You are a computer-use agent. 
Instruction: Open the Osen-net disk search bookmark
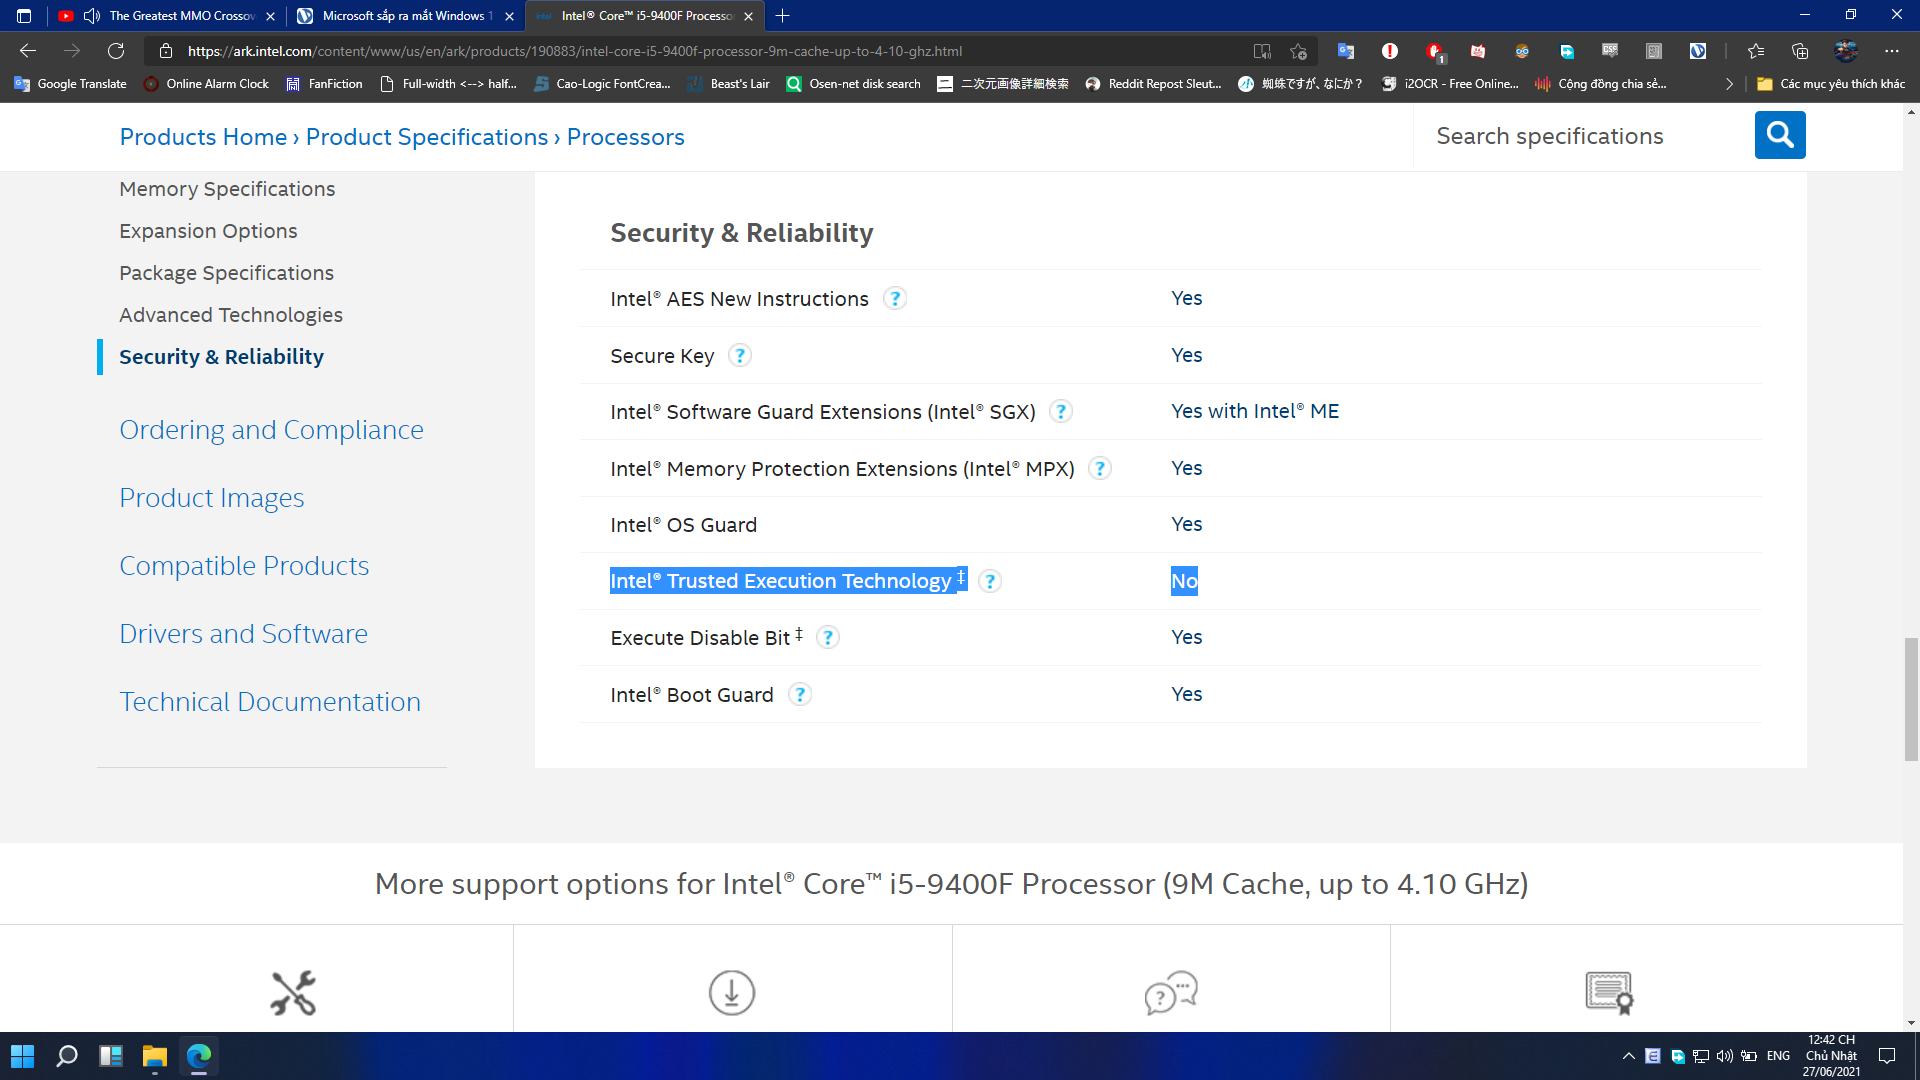(853, 84)
